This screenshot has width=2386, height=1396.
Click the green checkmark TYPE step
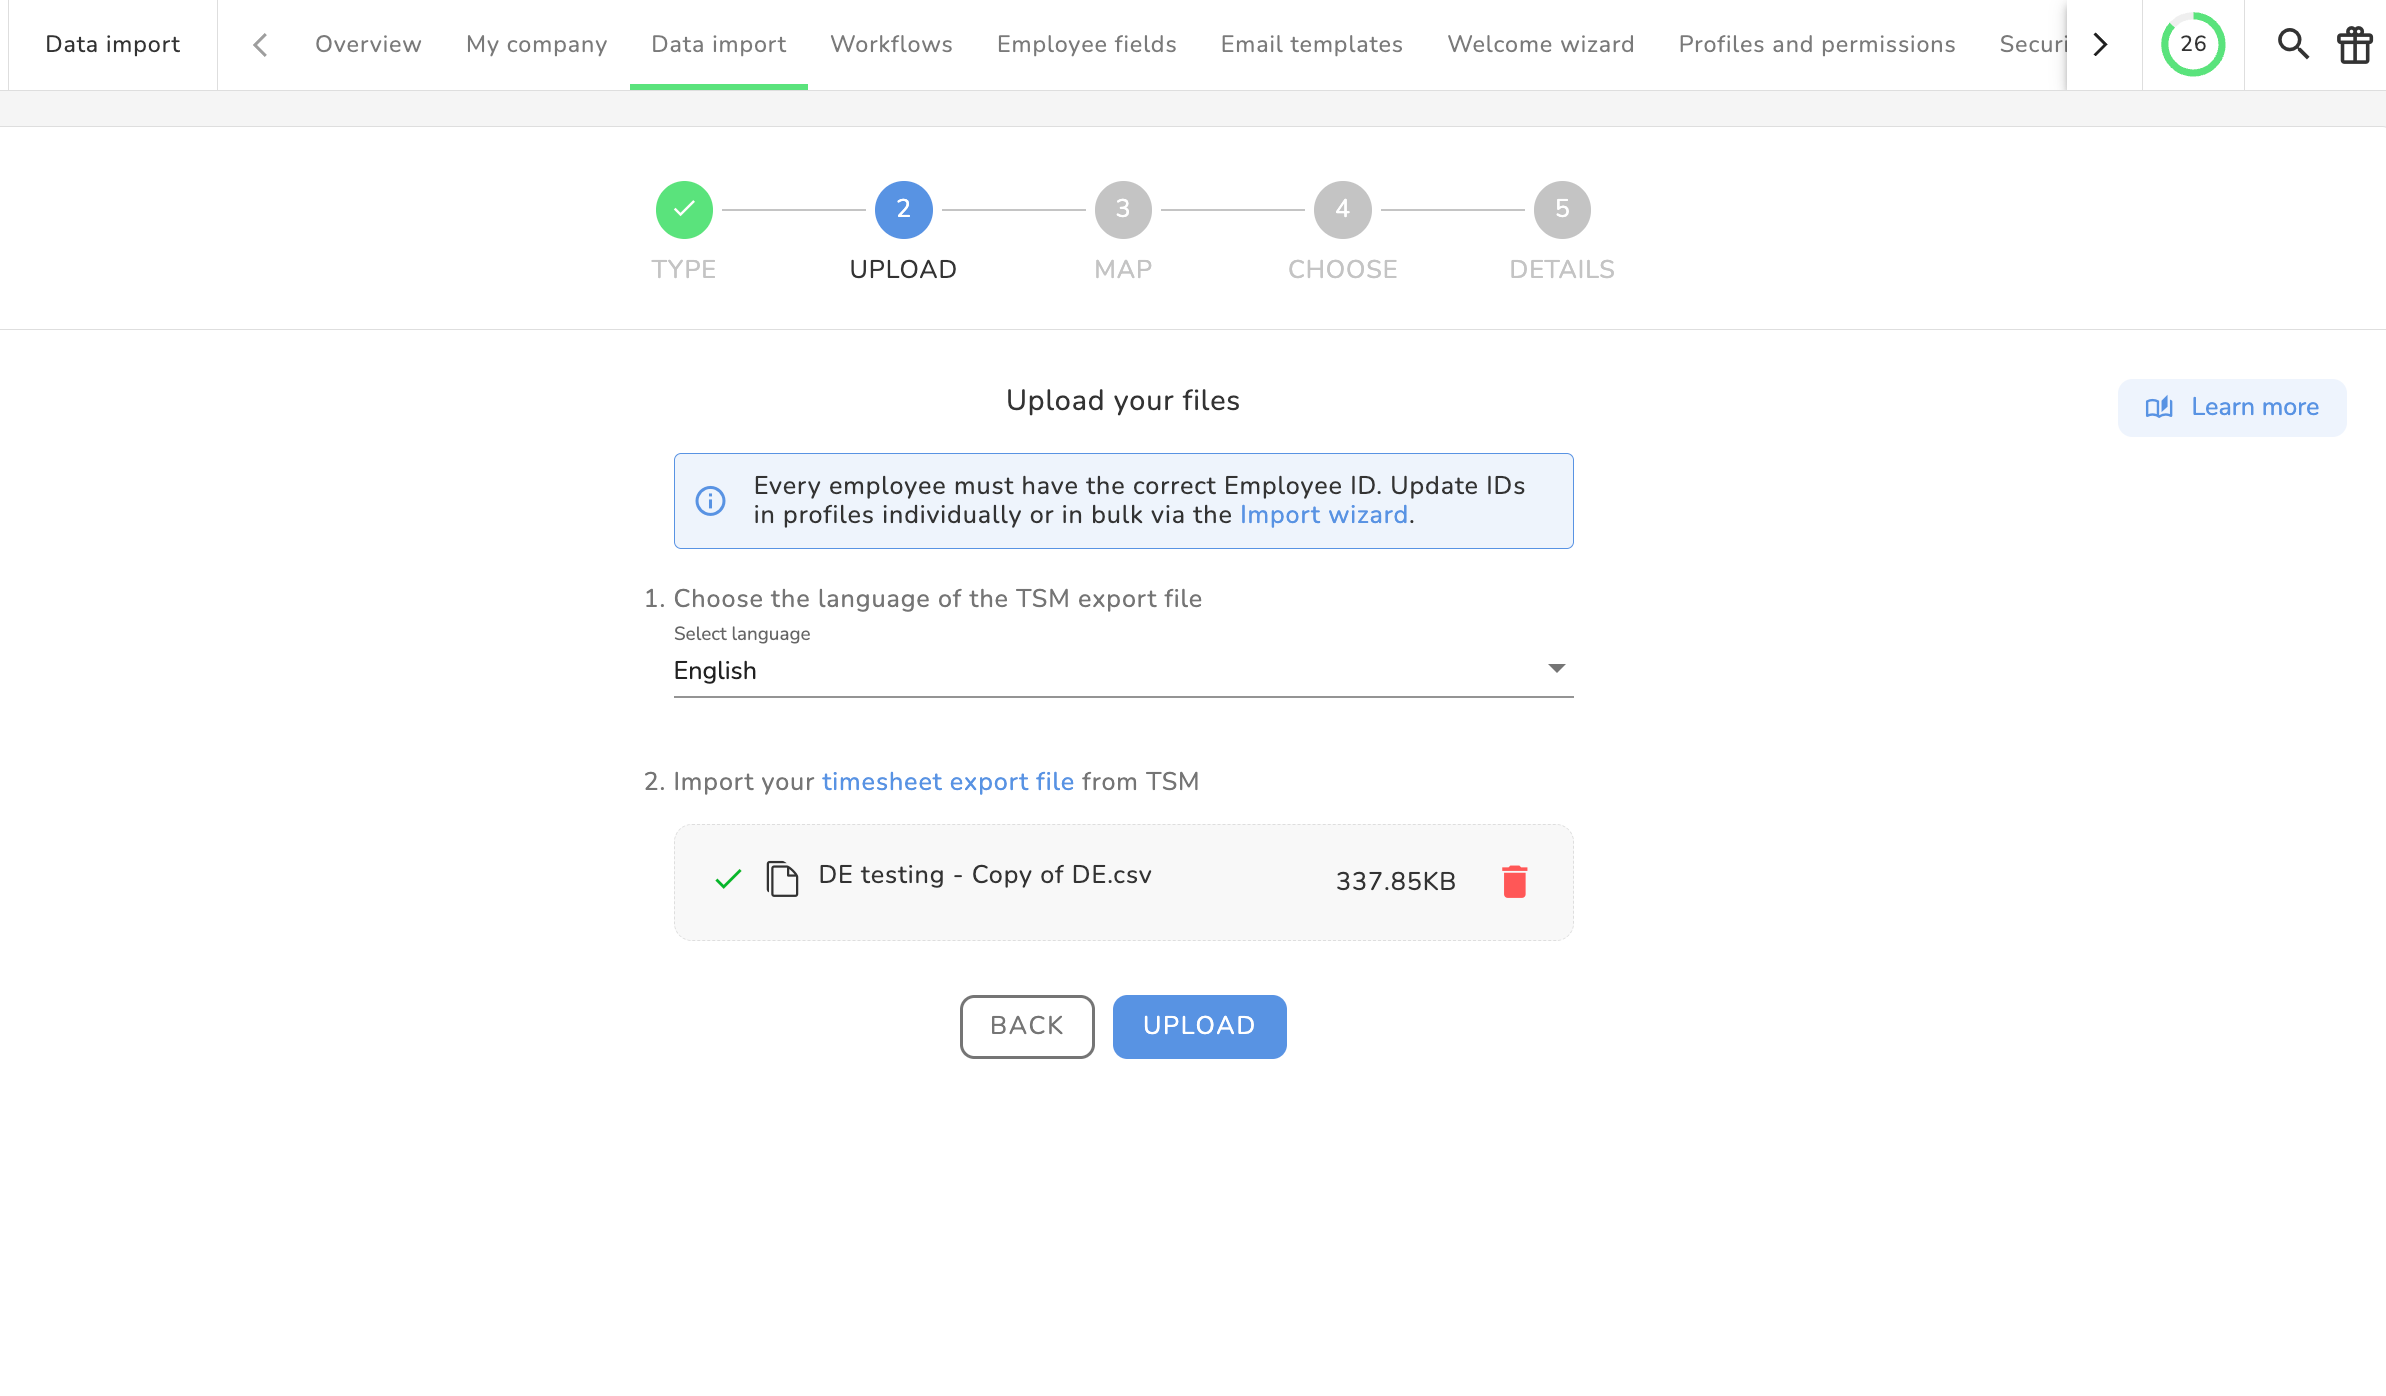tap(684, 209)
